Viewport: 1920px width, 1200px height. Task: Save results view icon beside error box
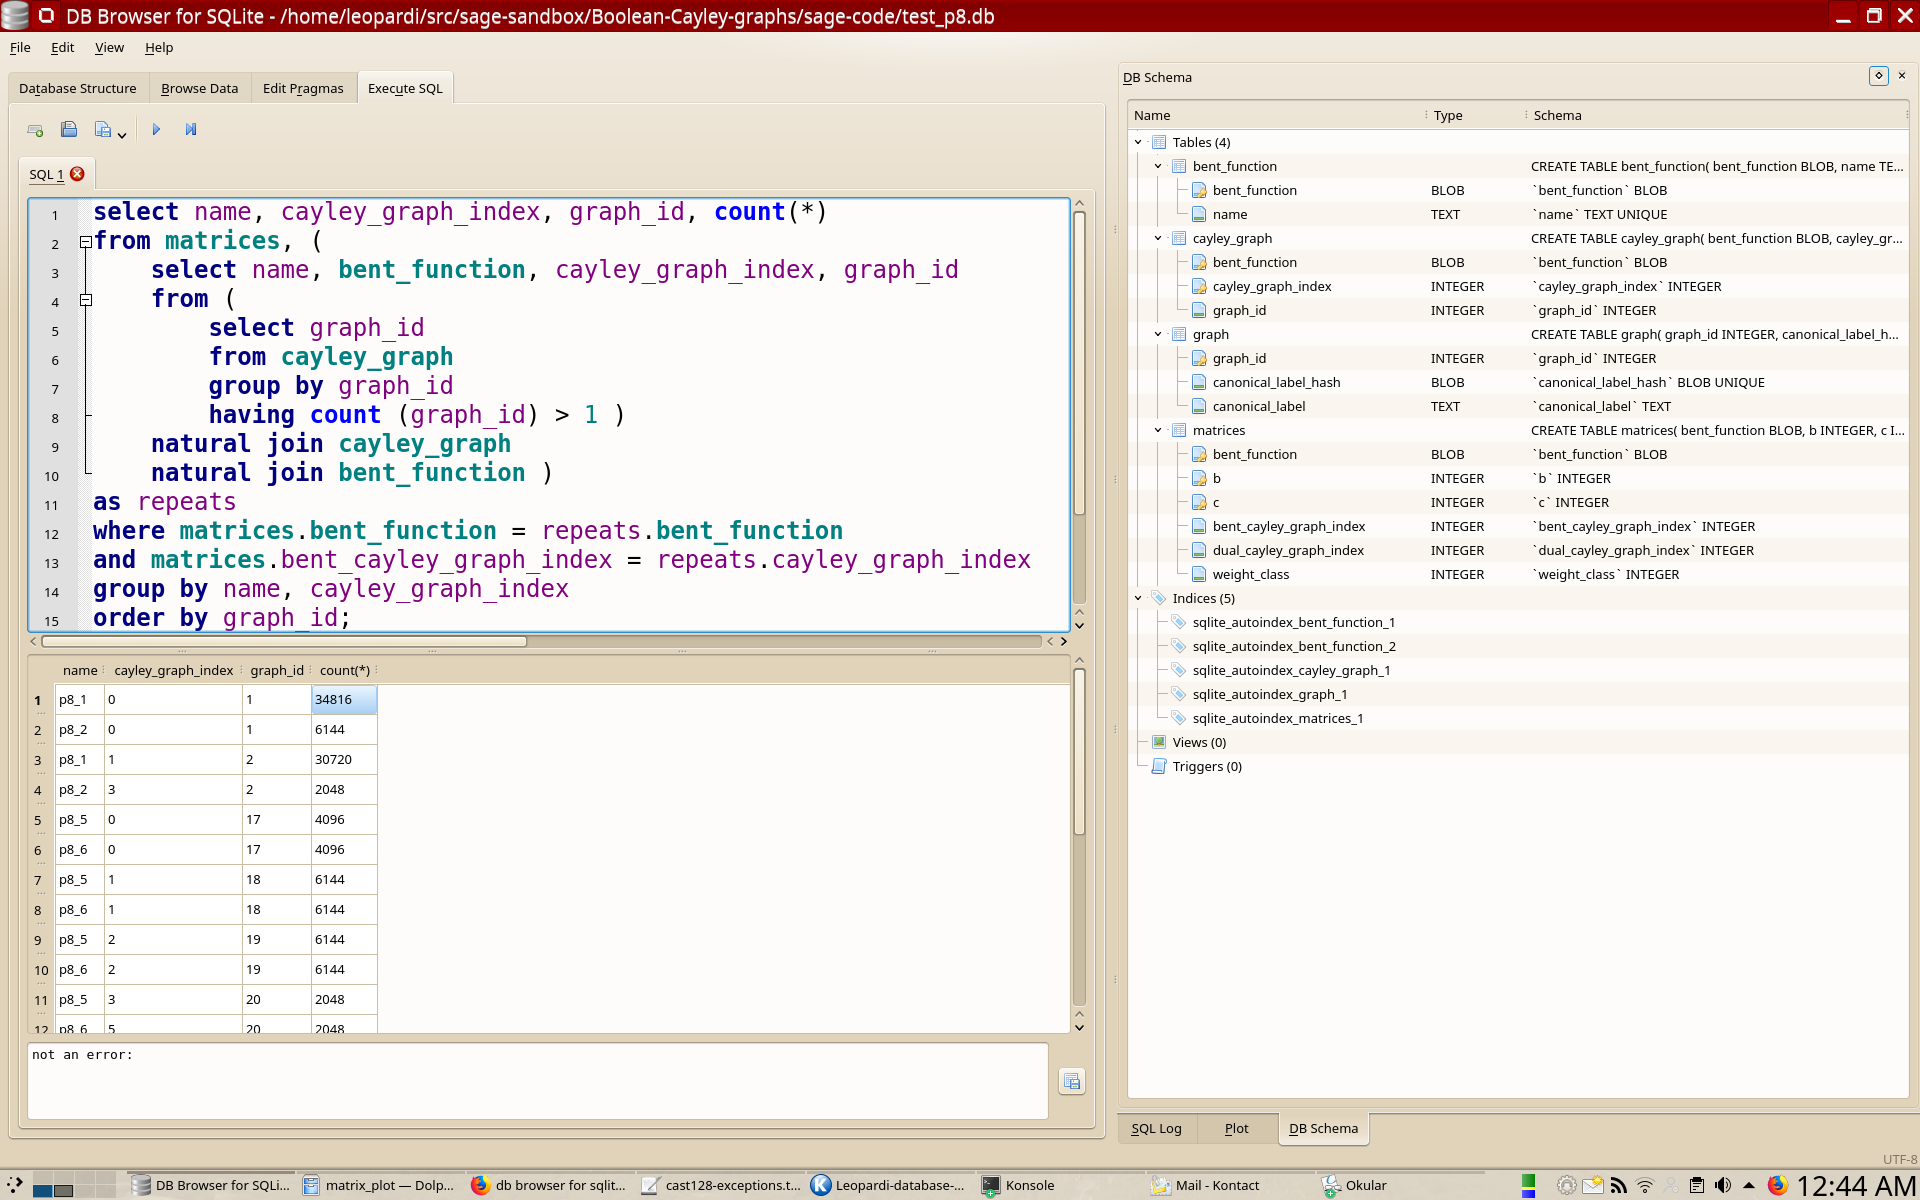tap(1071, 1081)
